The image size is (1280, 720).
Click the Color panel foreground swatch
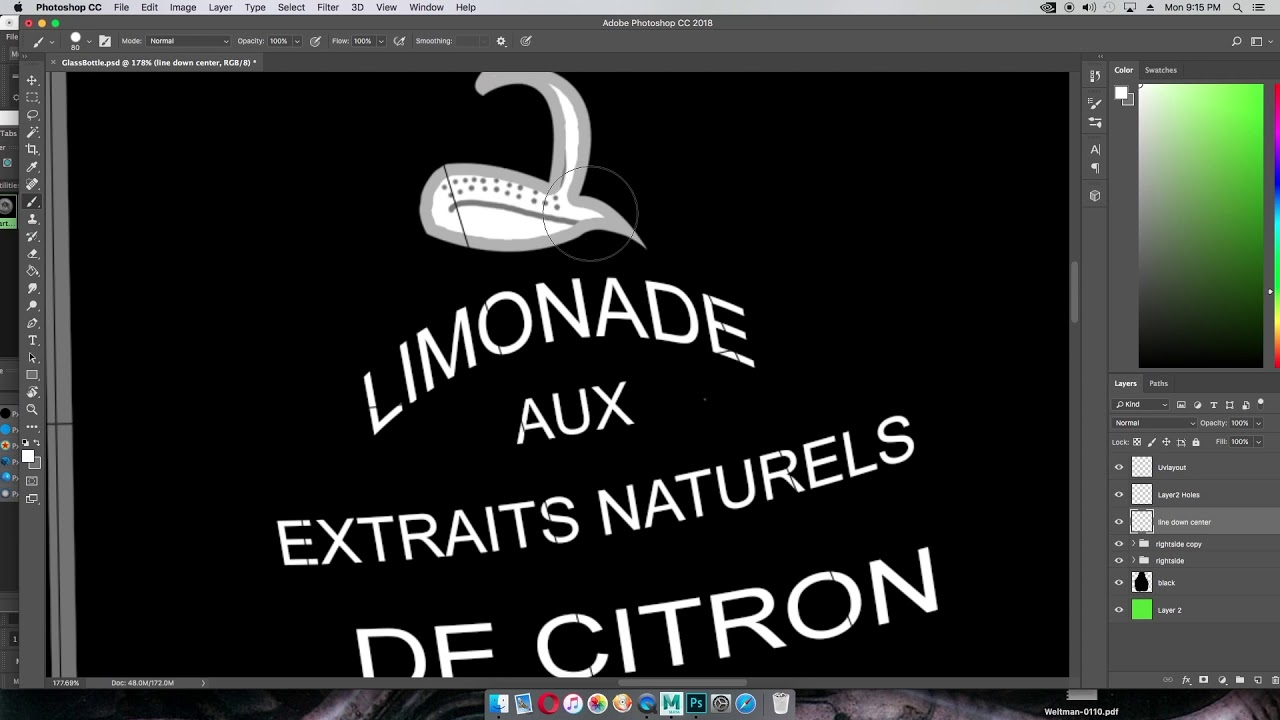click(x=1121, y=93)
